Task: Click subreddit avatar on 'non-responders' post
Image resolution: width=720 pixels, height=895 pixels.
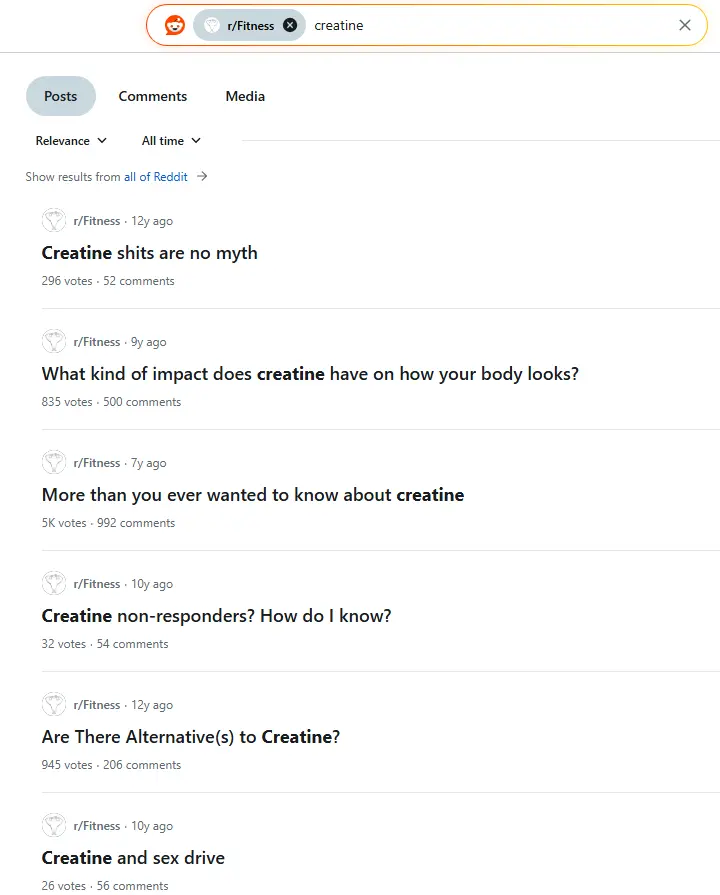Action: click(x=54, y=584)
